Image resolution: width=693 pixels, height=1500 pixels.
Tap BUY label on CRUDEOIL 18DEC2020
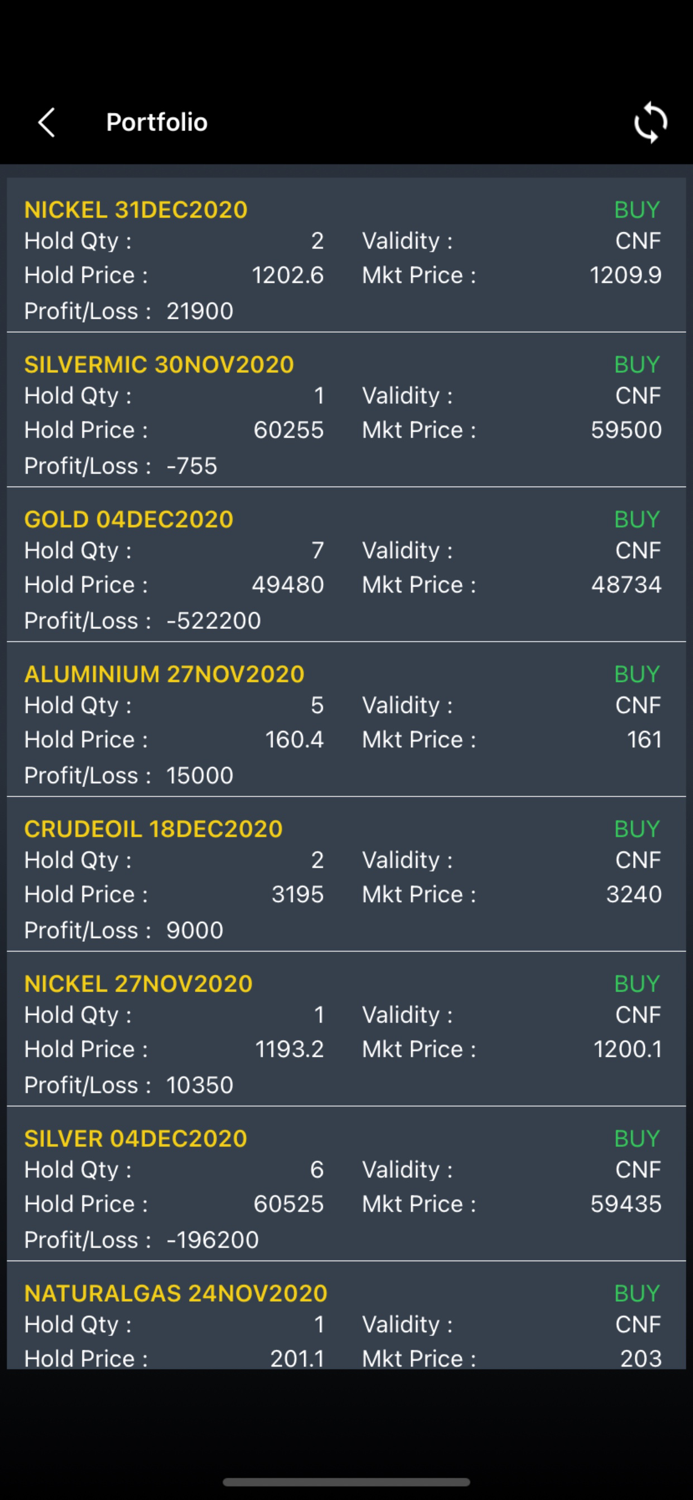point(637,828)
